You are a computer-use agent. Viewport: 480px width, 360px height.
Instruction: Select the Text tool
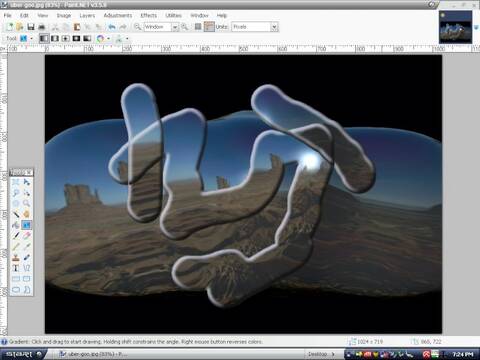point(16,268)
